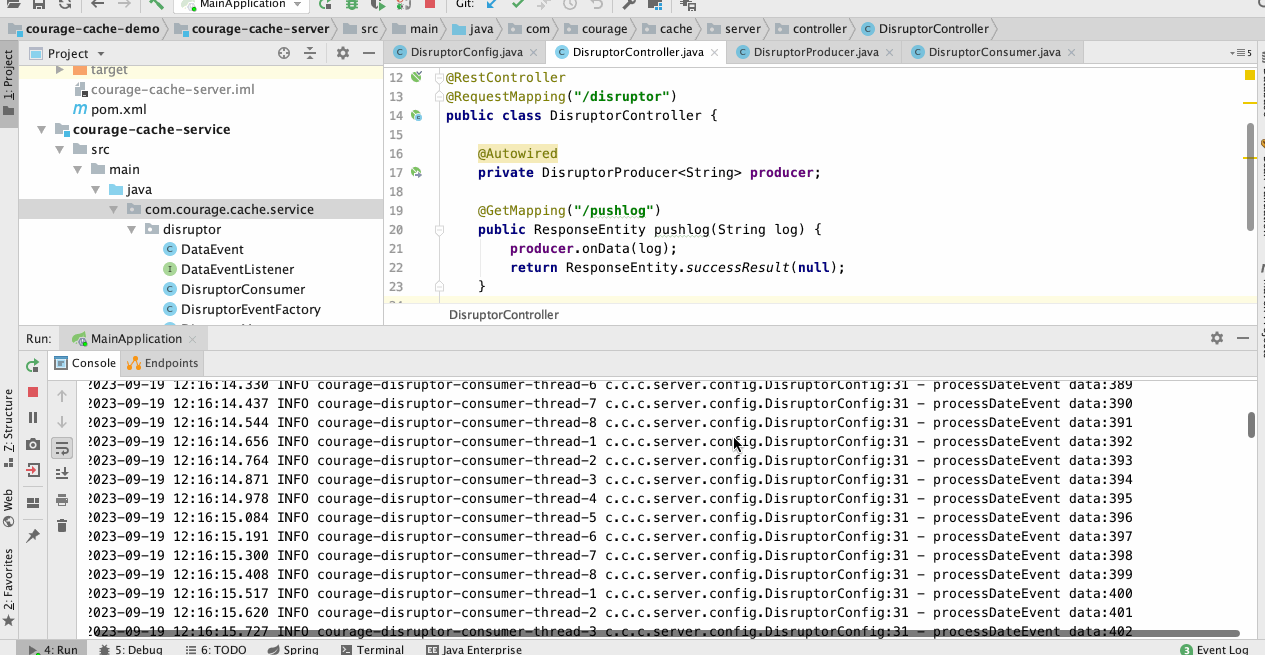Switch to DisruptorProducer.java tab

coord(814,52)
